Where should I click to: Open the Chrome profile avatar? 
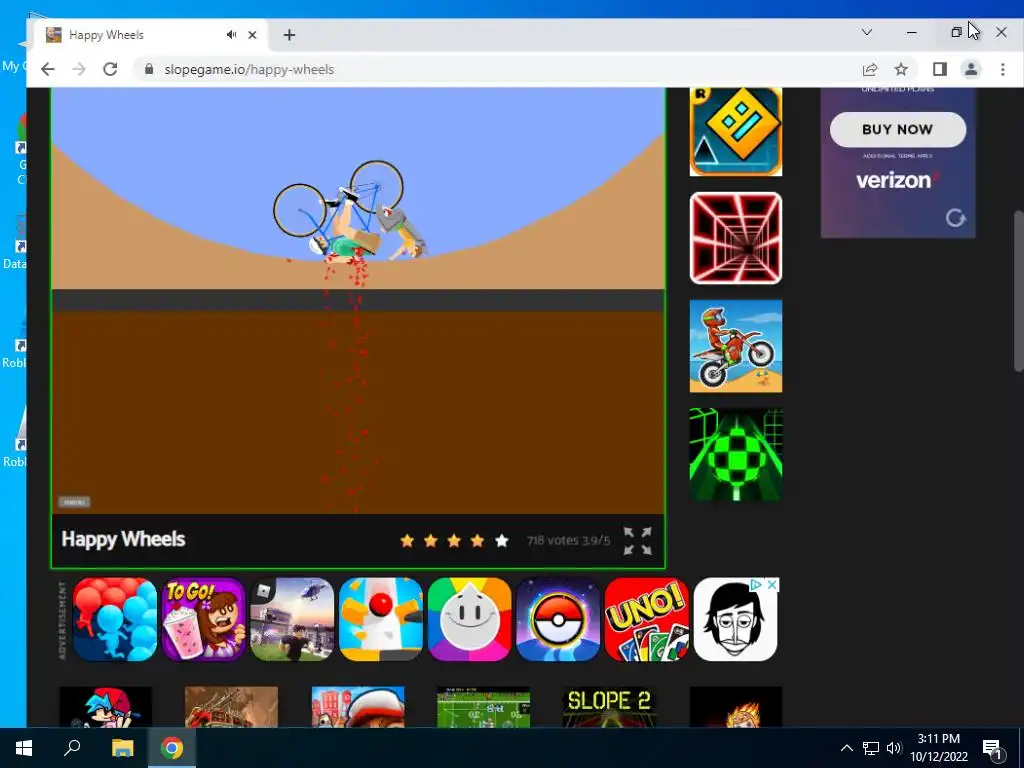point(971,69)
